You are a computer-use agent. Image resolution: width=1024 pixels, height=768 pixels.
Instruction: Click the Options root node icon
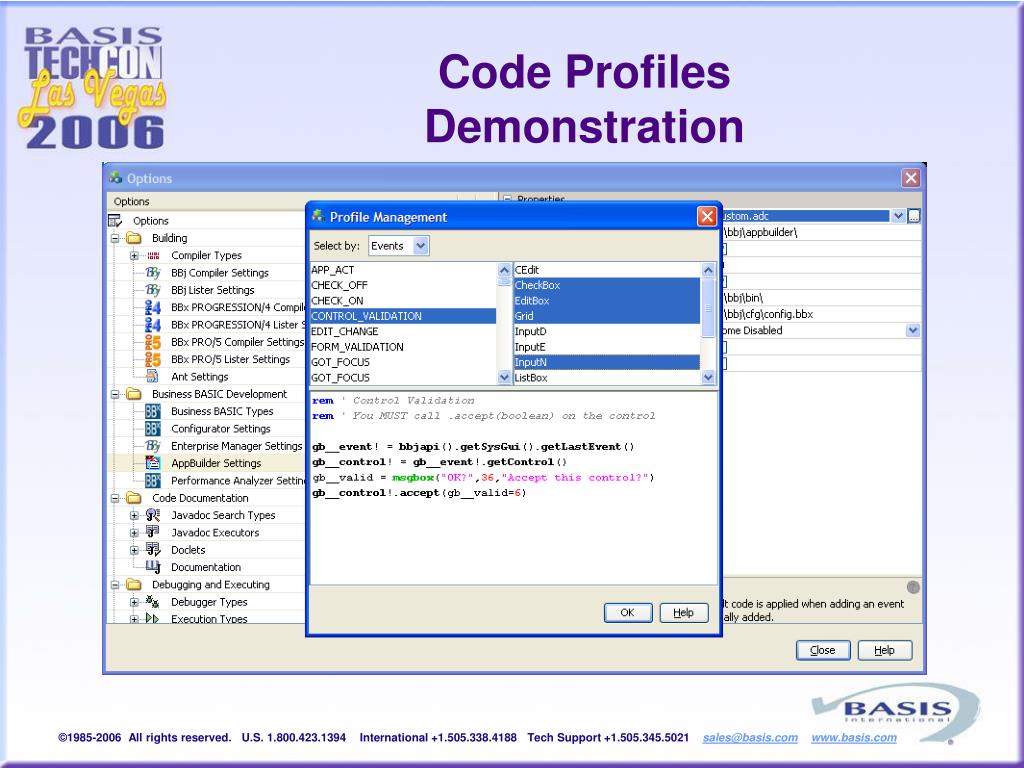116,221
